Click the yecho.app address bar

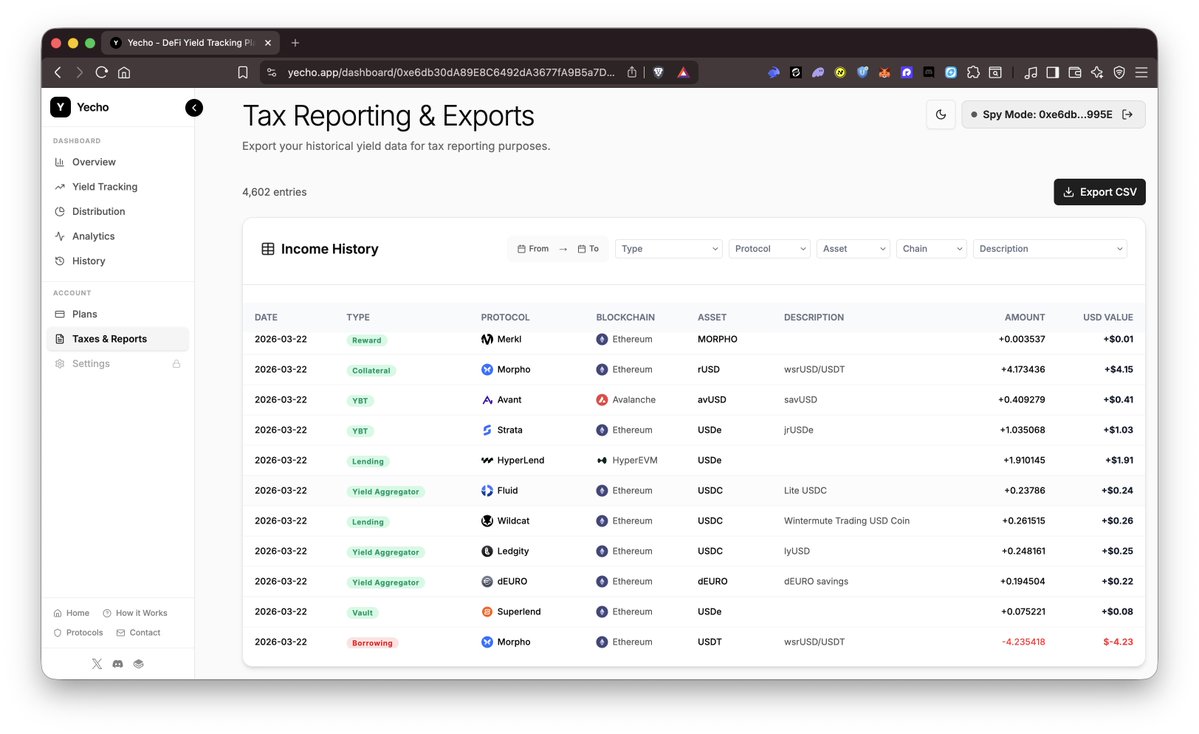[x=450, y=73]
